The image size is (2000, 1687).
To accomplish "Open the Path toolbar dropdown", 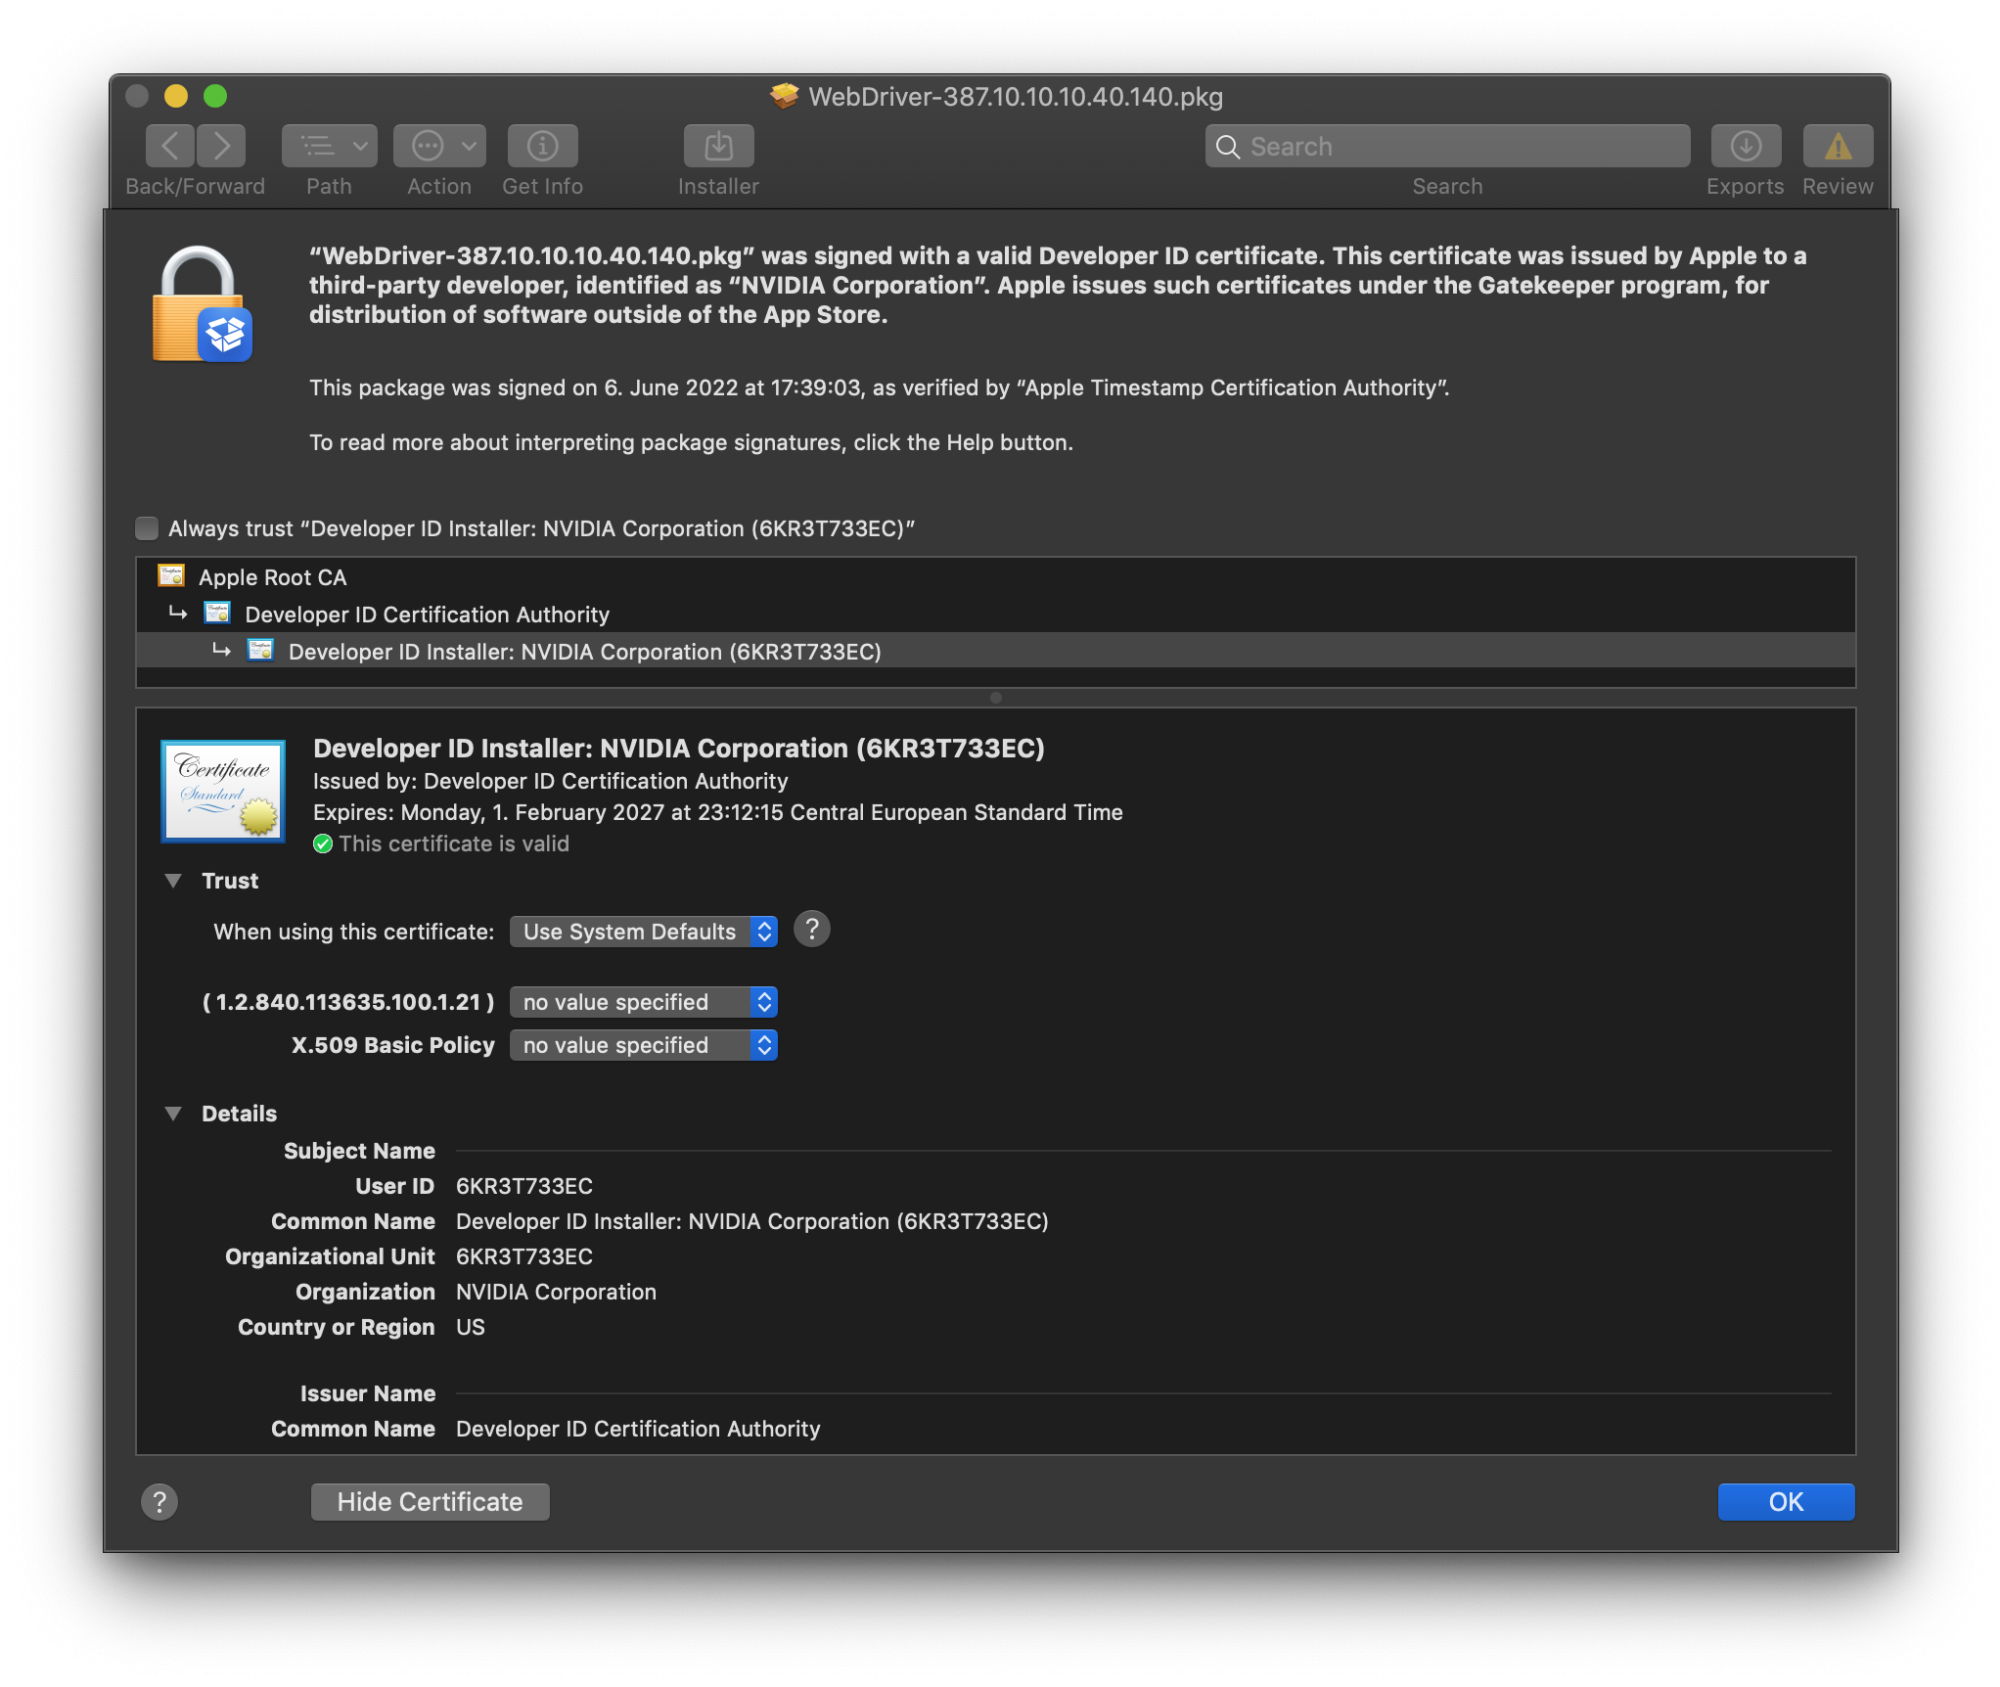I will 329,146.
